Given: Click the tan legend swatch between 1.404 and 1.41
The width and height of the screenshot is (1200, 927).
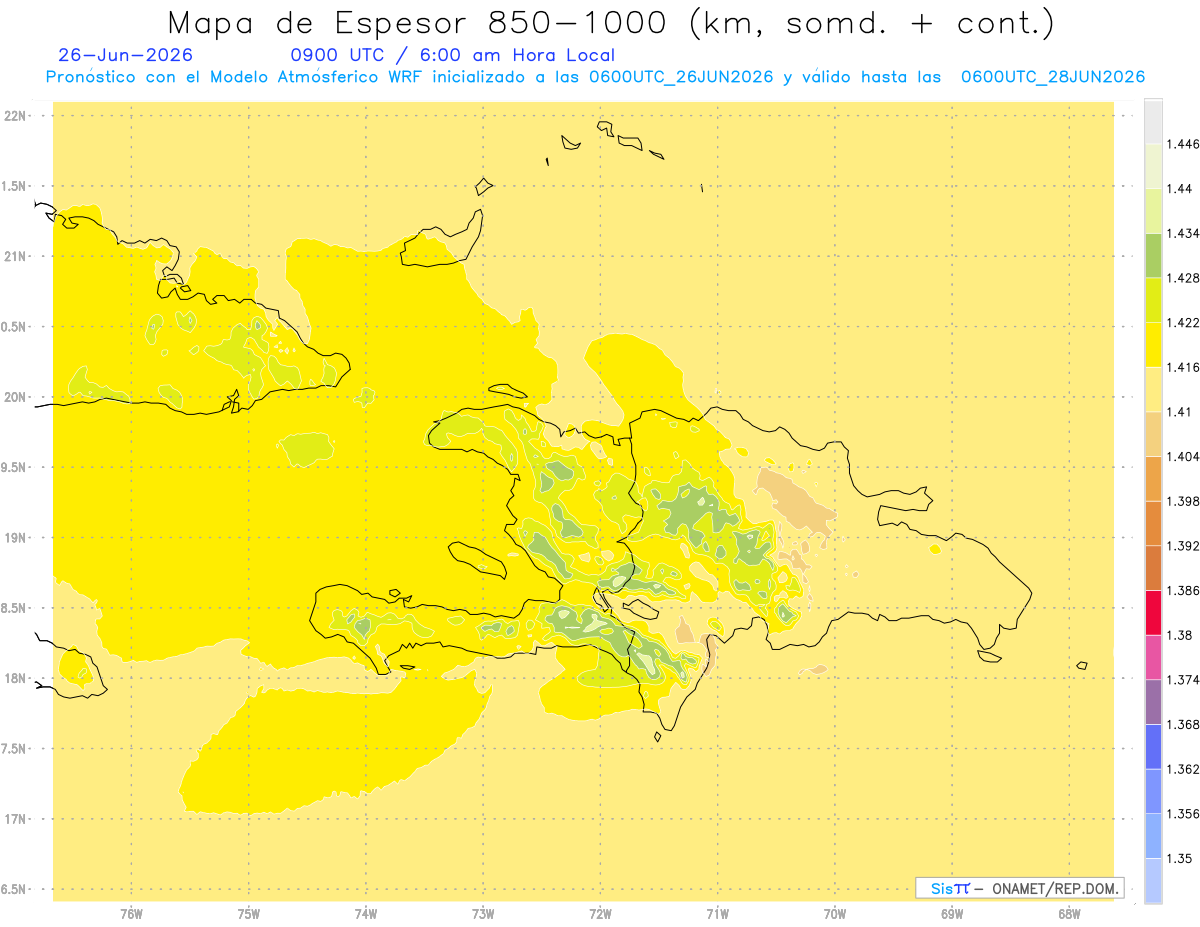Looking at the screenshot, I should point(1153,434).
